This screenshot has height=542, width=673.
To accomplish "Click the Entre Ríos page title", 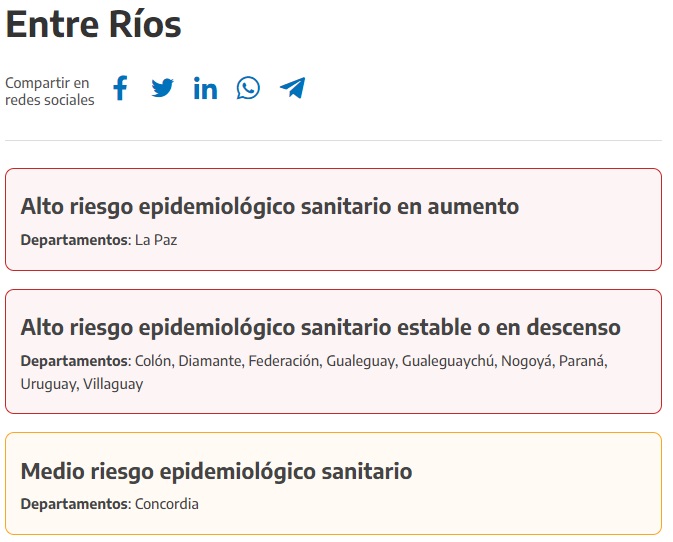I will pyautogui.click(x=94, y=25).
